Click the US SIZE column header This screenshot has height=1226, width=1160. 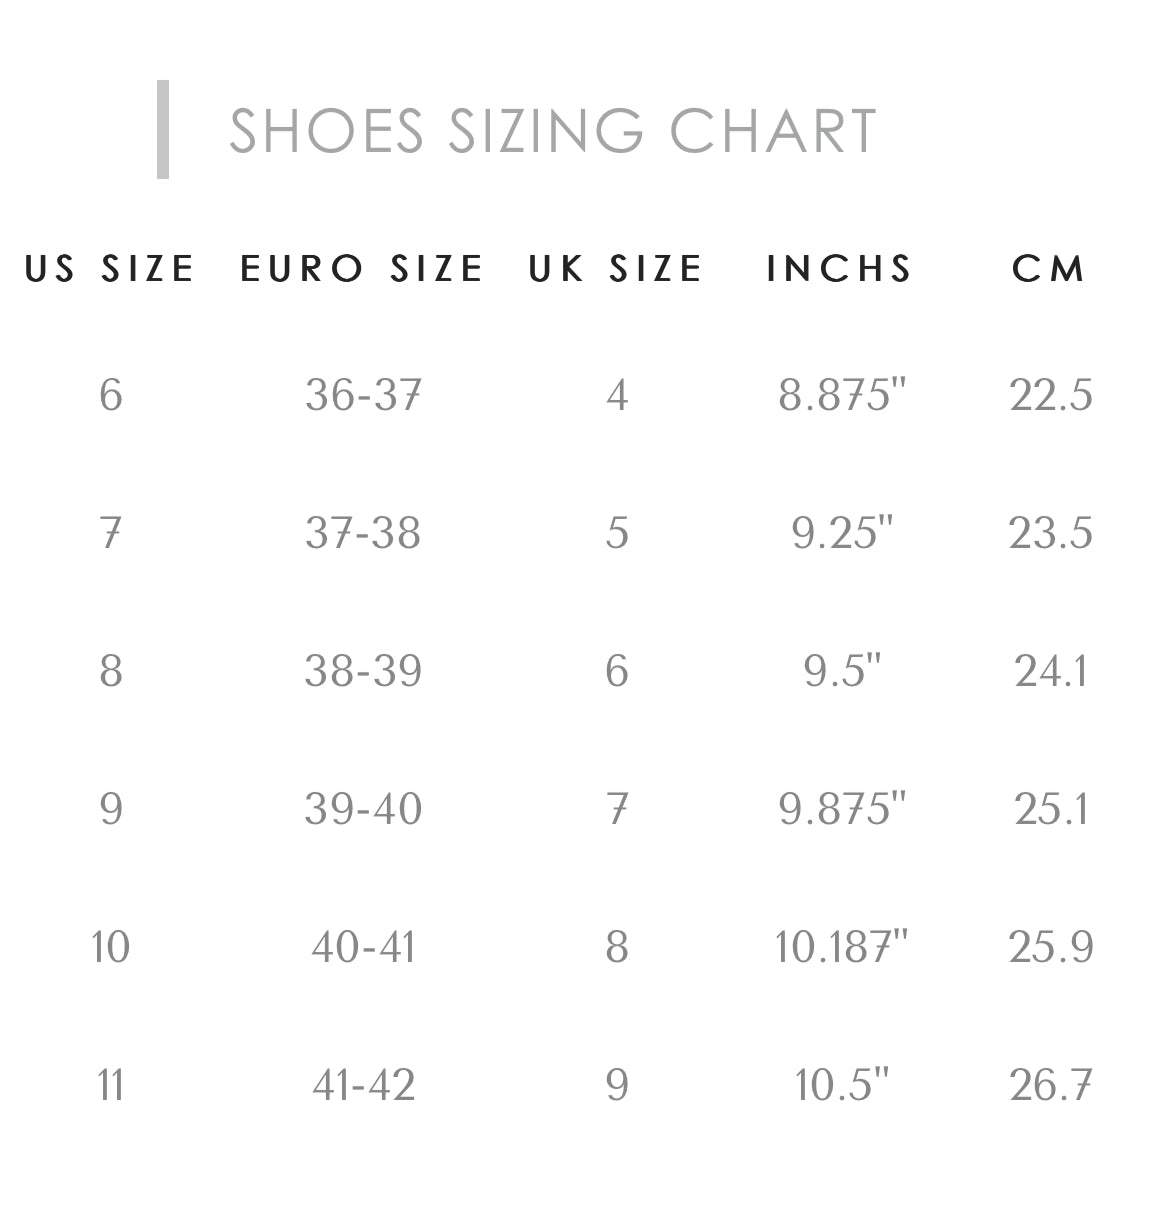(110, 268)
